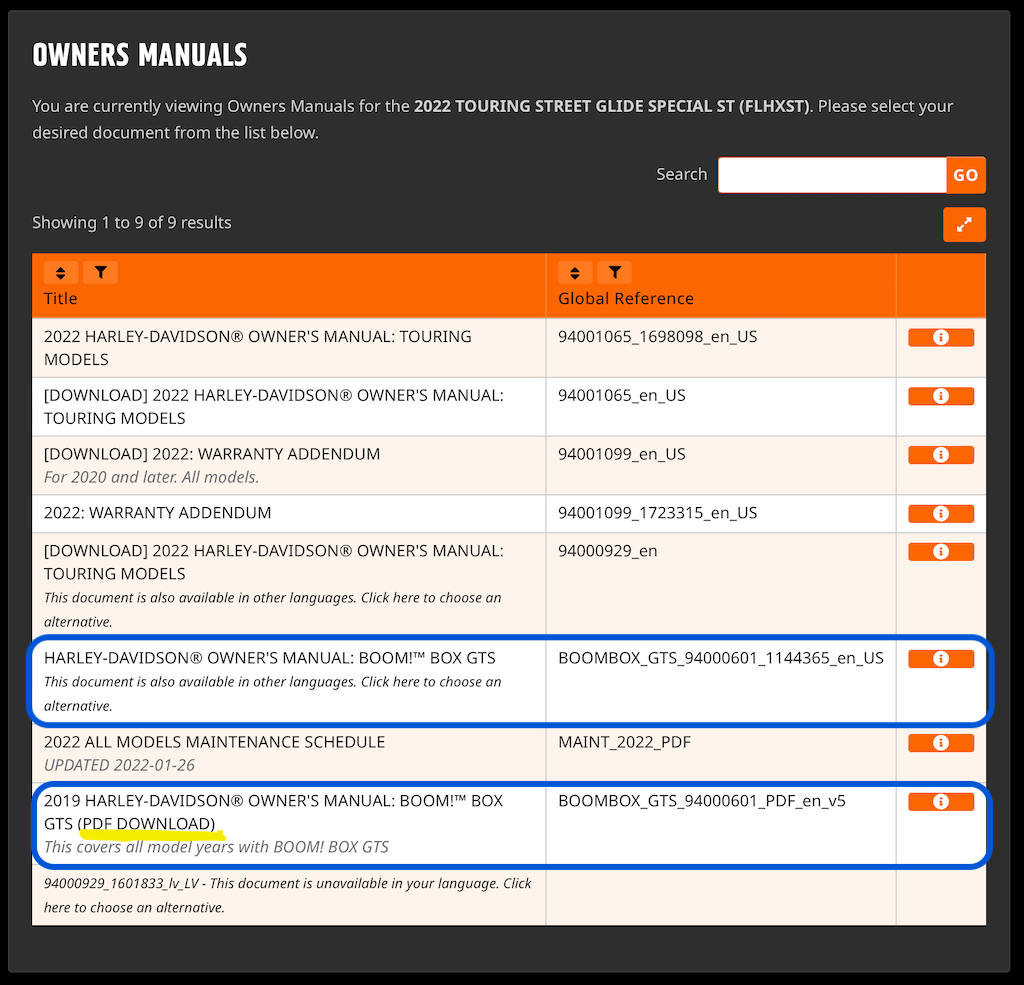Viewport: 1024px width, 985px height.
Task: View info for 94001099_1723315_en_US addendum
Action: pos(940,514)
